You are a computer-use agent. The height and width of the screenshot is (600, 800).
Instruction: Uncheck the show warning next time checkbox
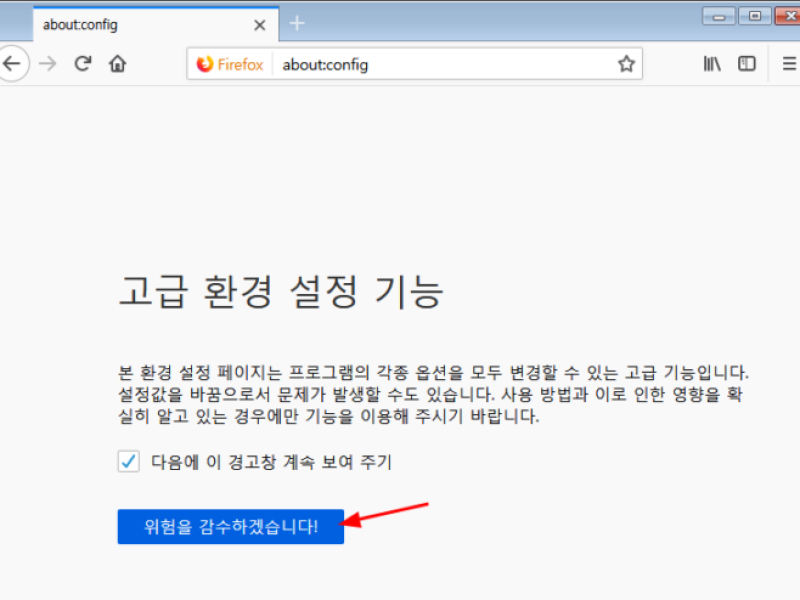(x=129, y=461)
